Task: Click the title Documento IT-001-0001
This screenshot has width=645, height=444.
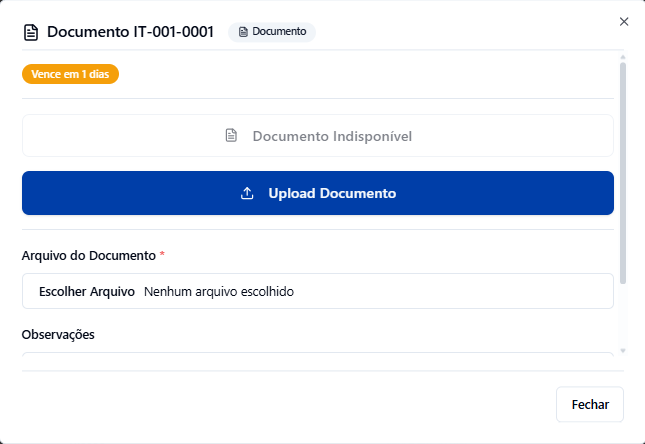Action: pyautogui.click(x=130, y=32)
